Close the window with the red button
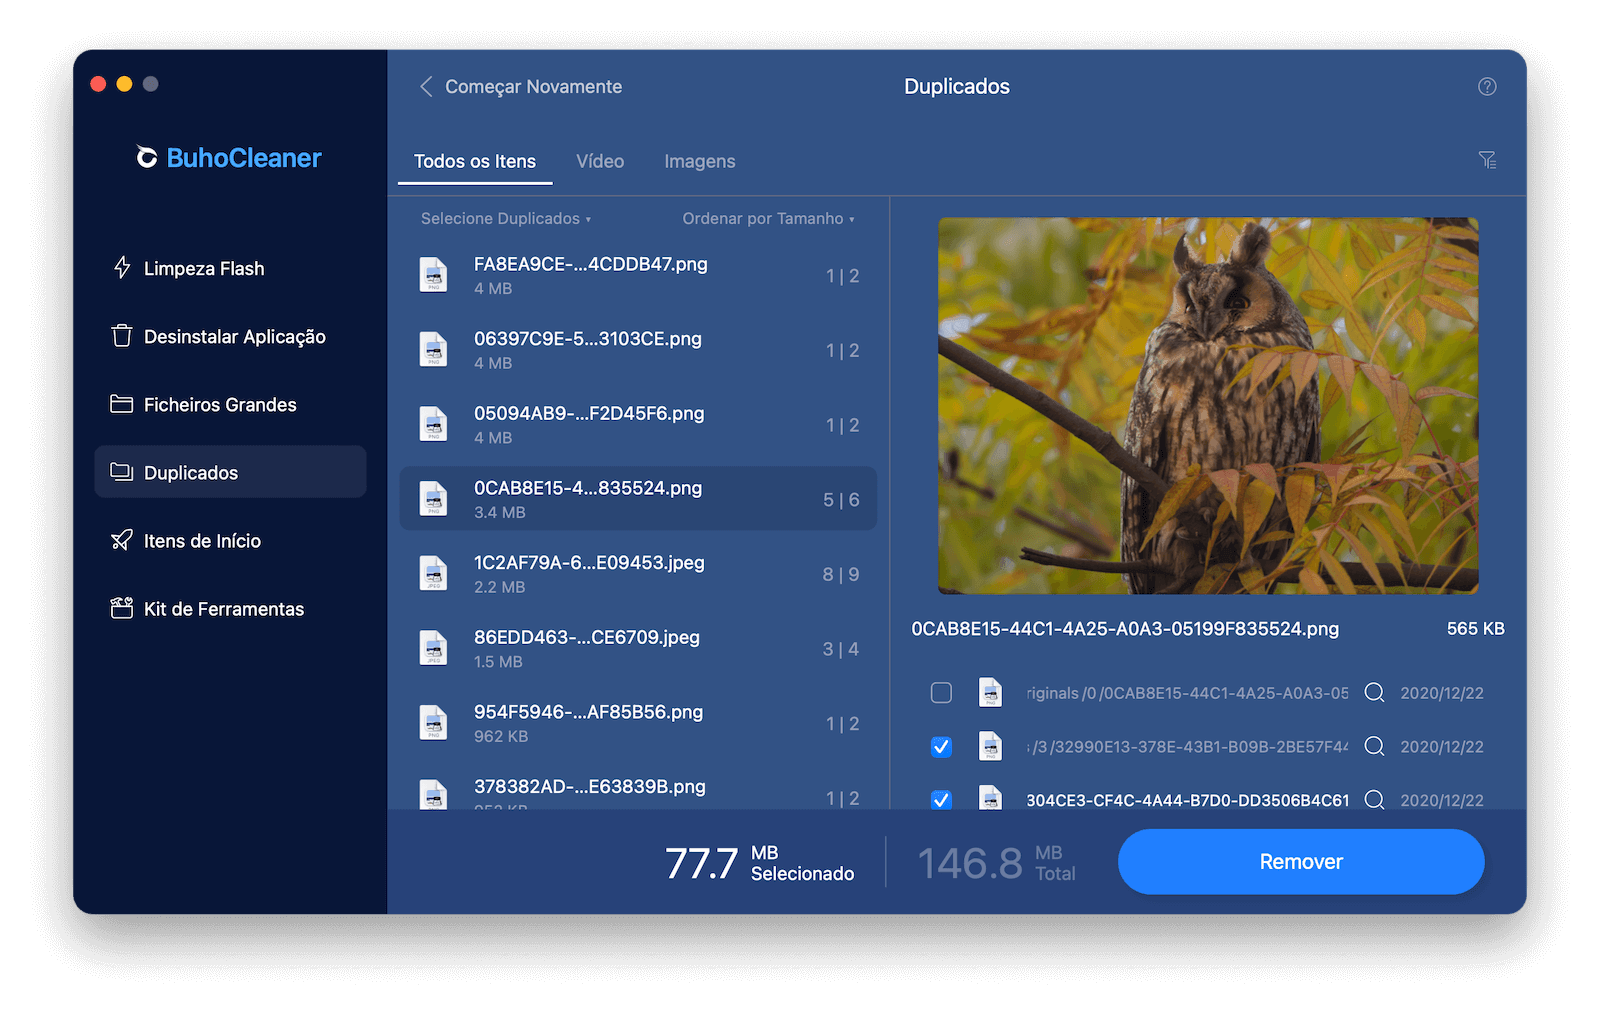The height and width of the screenshot is (1011, 1600). pos(98,84)
